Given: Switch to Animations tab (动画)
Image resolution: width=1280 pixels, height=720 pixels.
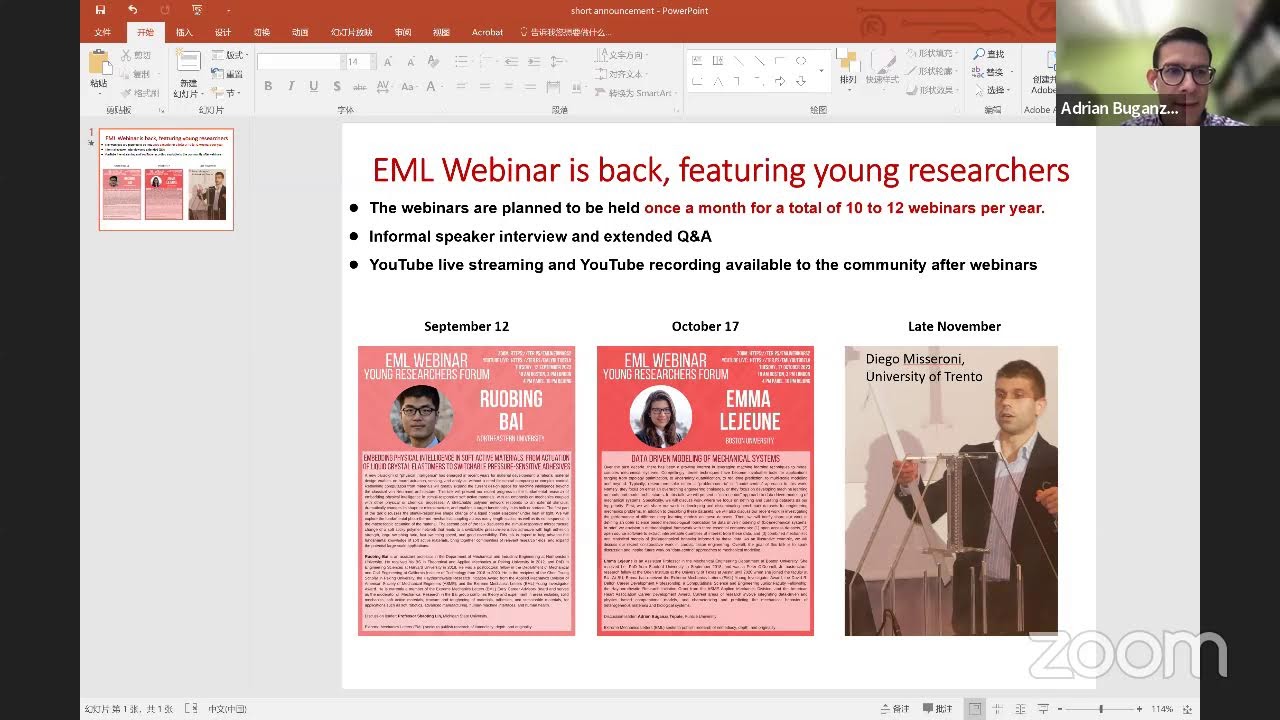Looking at the screenshot, I should click(300, 32).
